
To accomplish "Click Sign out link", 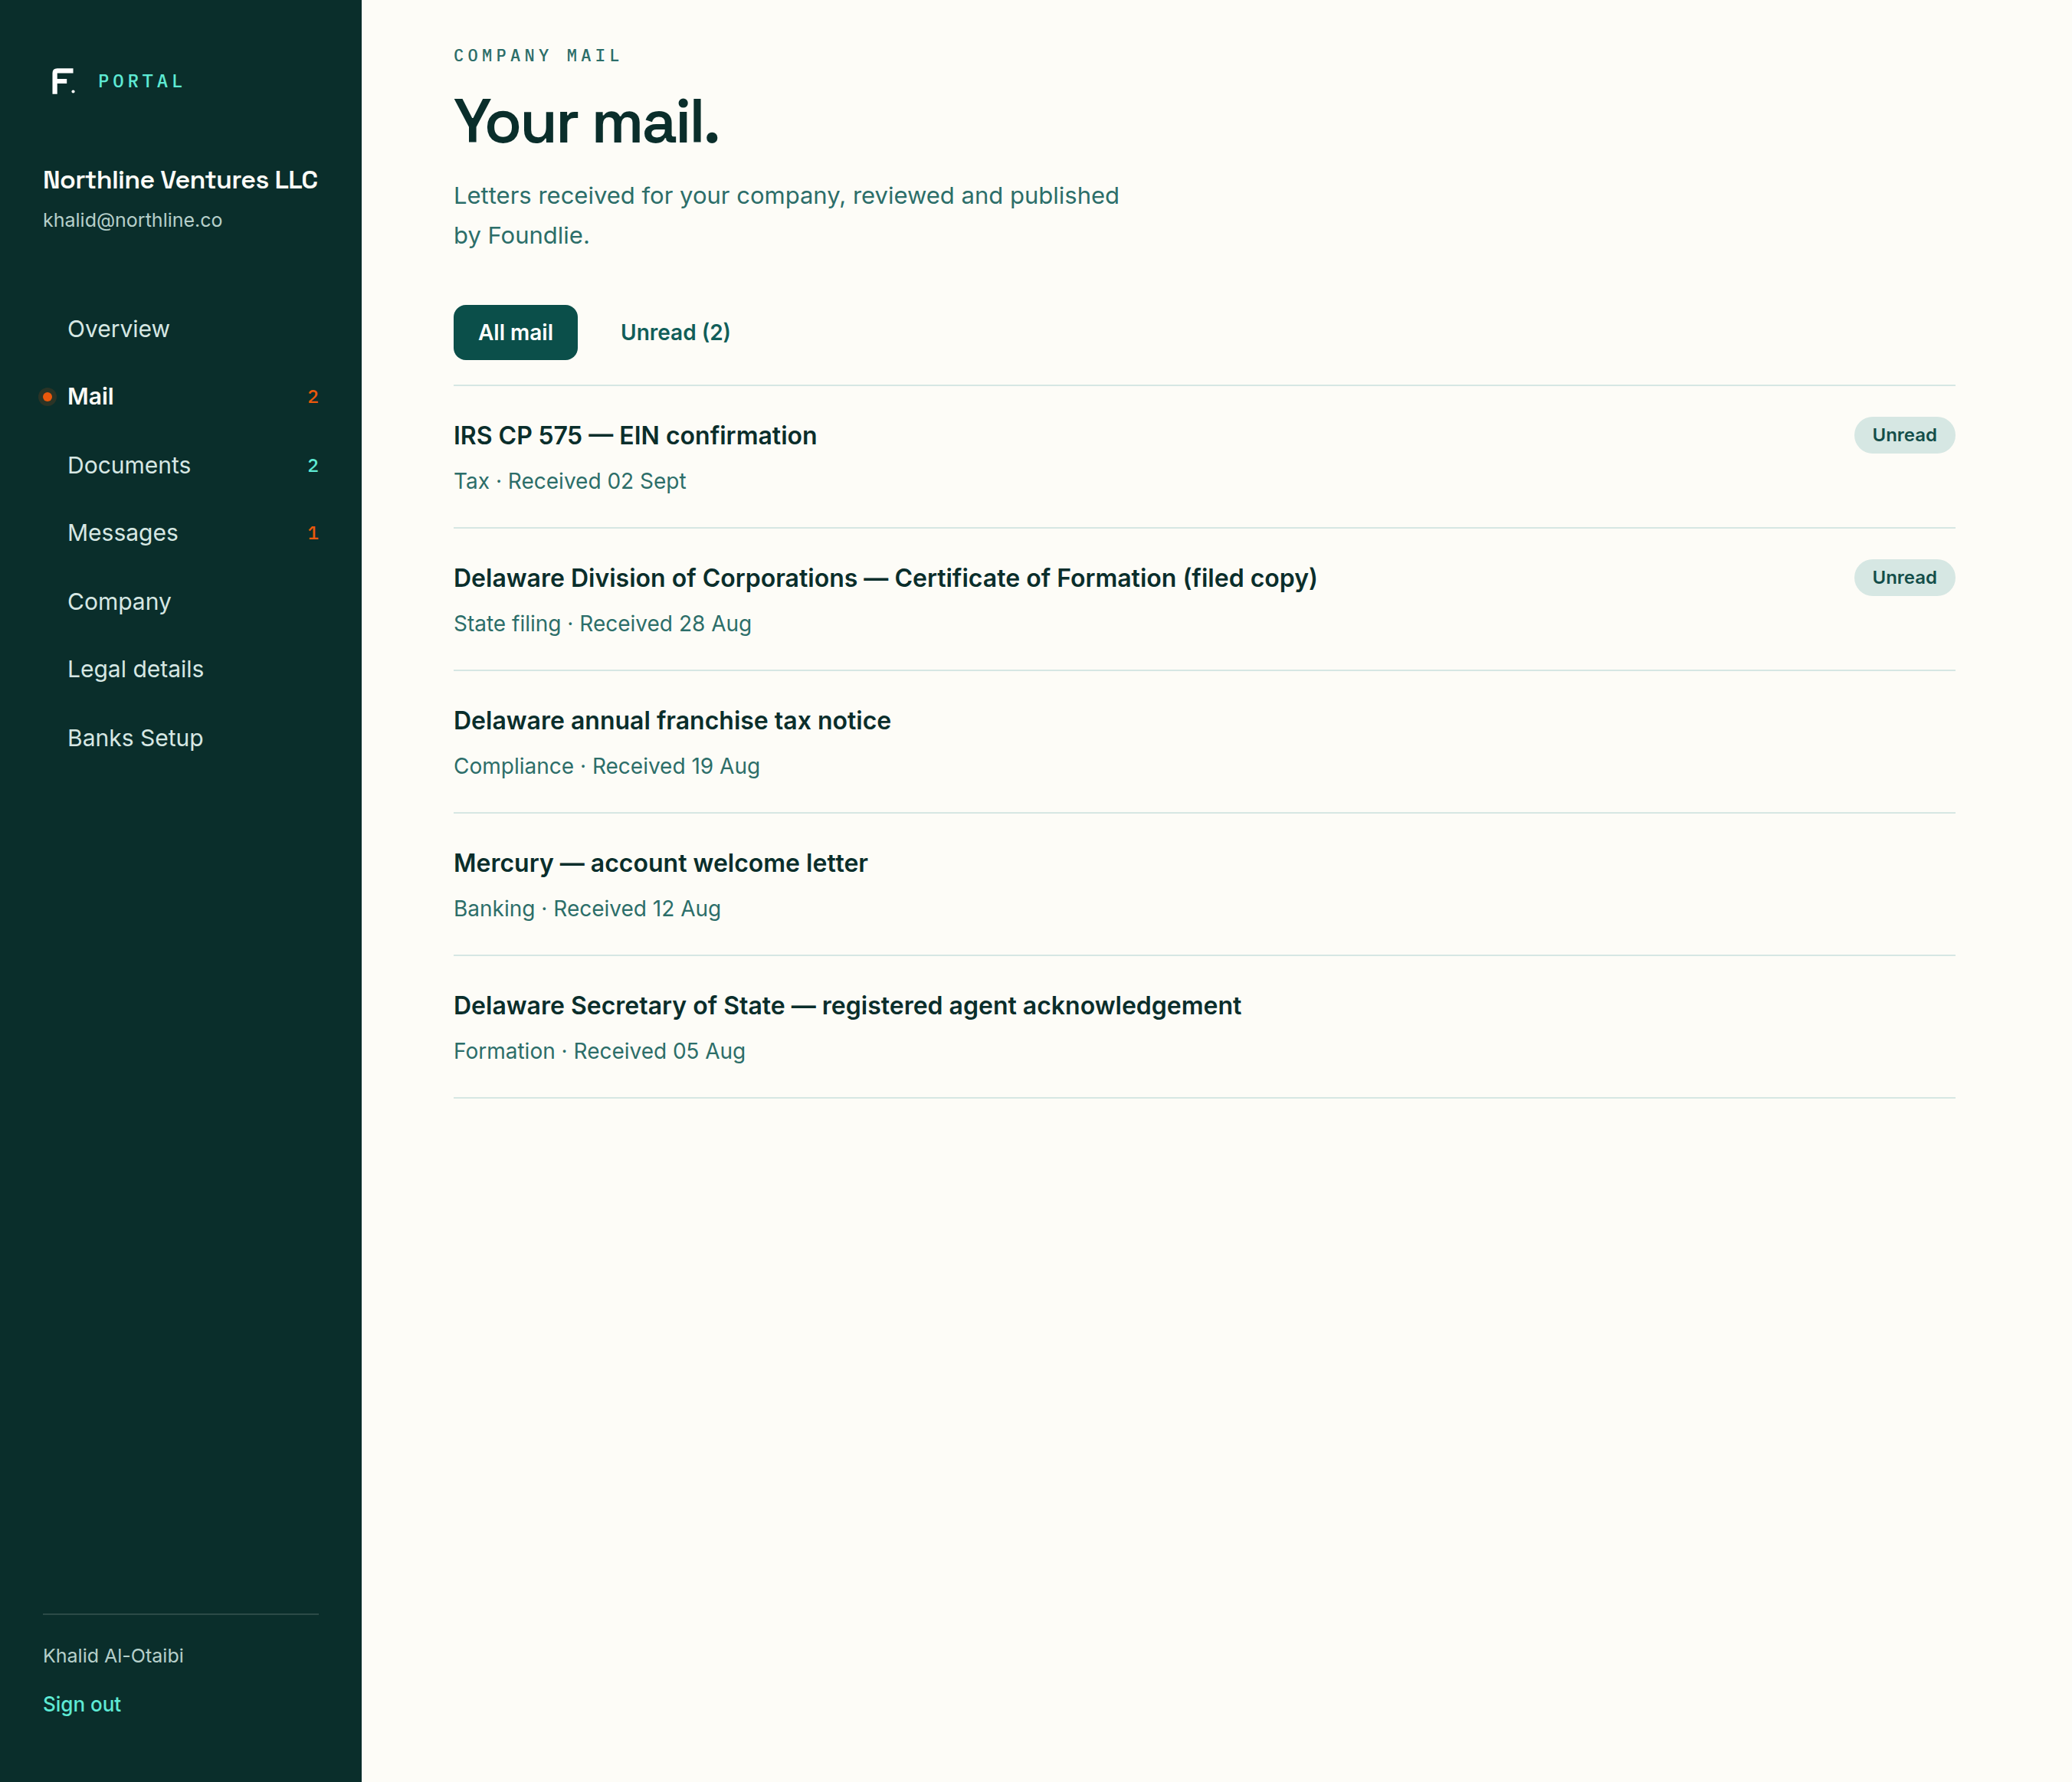I will click(x=81, y=1704).
